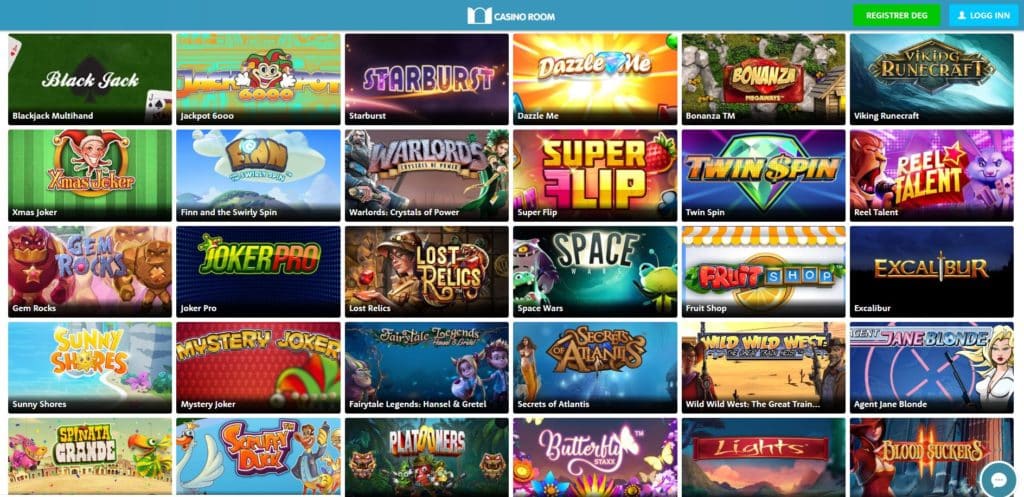The image size is (1024, 497).
Task: Launch the Joker Pro game
Action: (x=258, y=271)
